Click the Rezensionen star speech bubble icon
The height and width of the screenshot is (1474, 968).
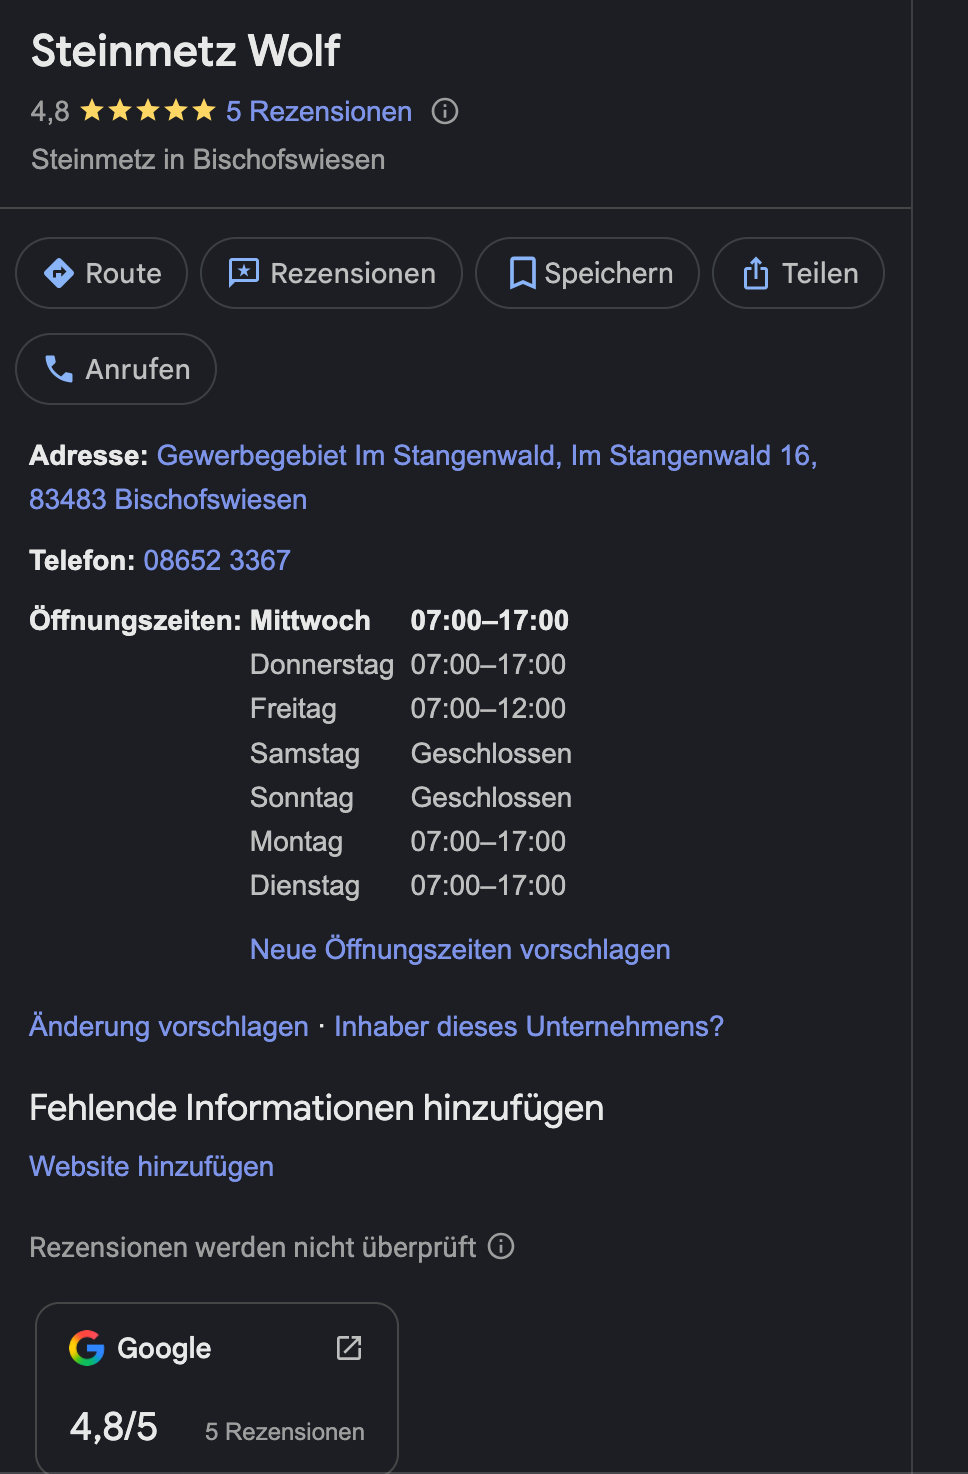coord(244,273)
